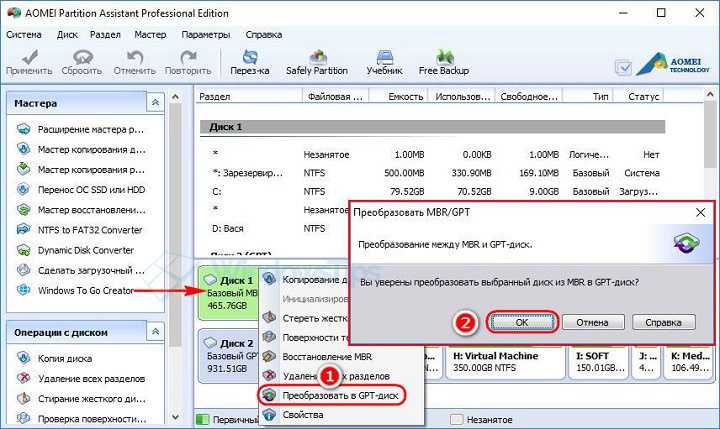Click the Сбросить discard toolbar icon

(x=82, y=62)
